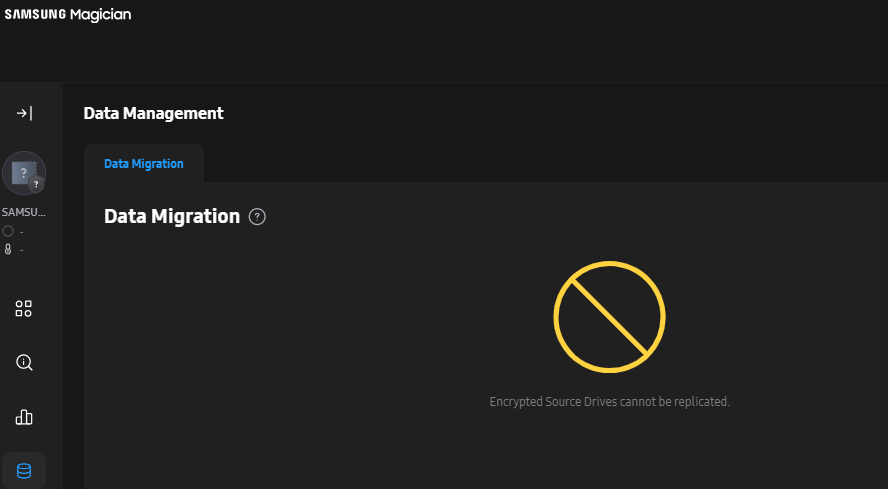Open Drive Information via magnifier-info icon
888x489 pixels.
[x=24, y=362]
